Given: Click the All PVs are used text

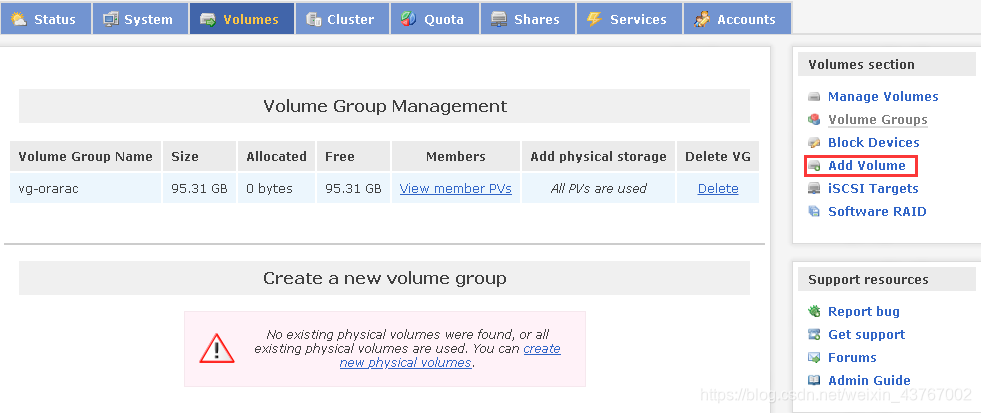Looking at the screenshot, I should [x=598, y=188].
